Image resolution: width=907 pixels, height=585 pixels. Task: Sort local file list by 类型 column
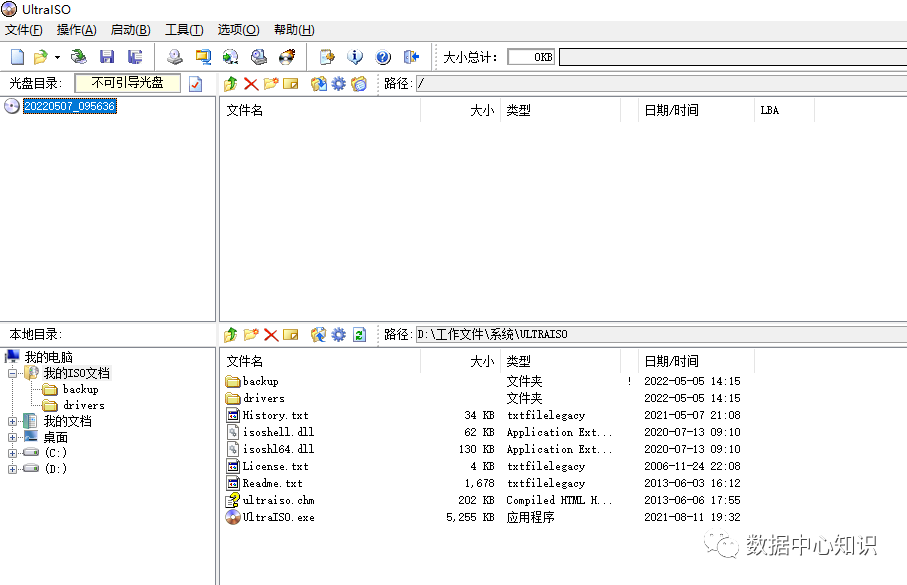tap(560, 362)
